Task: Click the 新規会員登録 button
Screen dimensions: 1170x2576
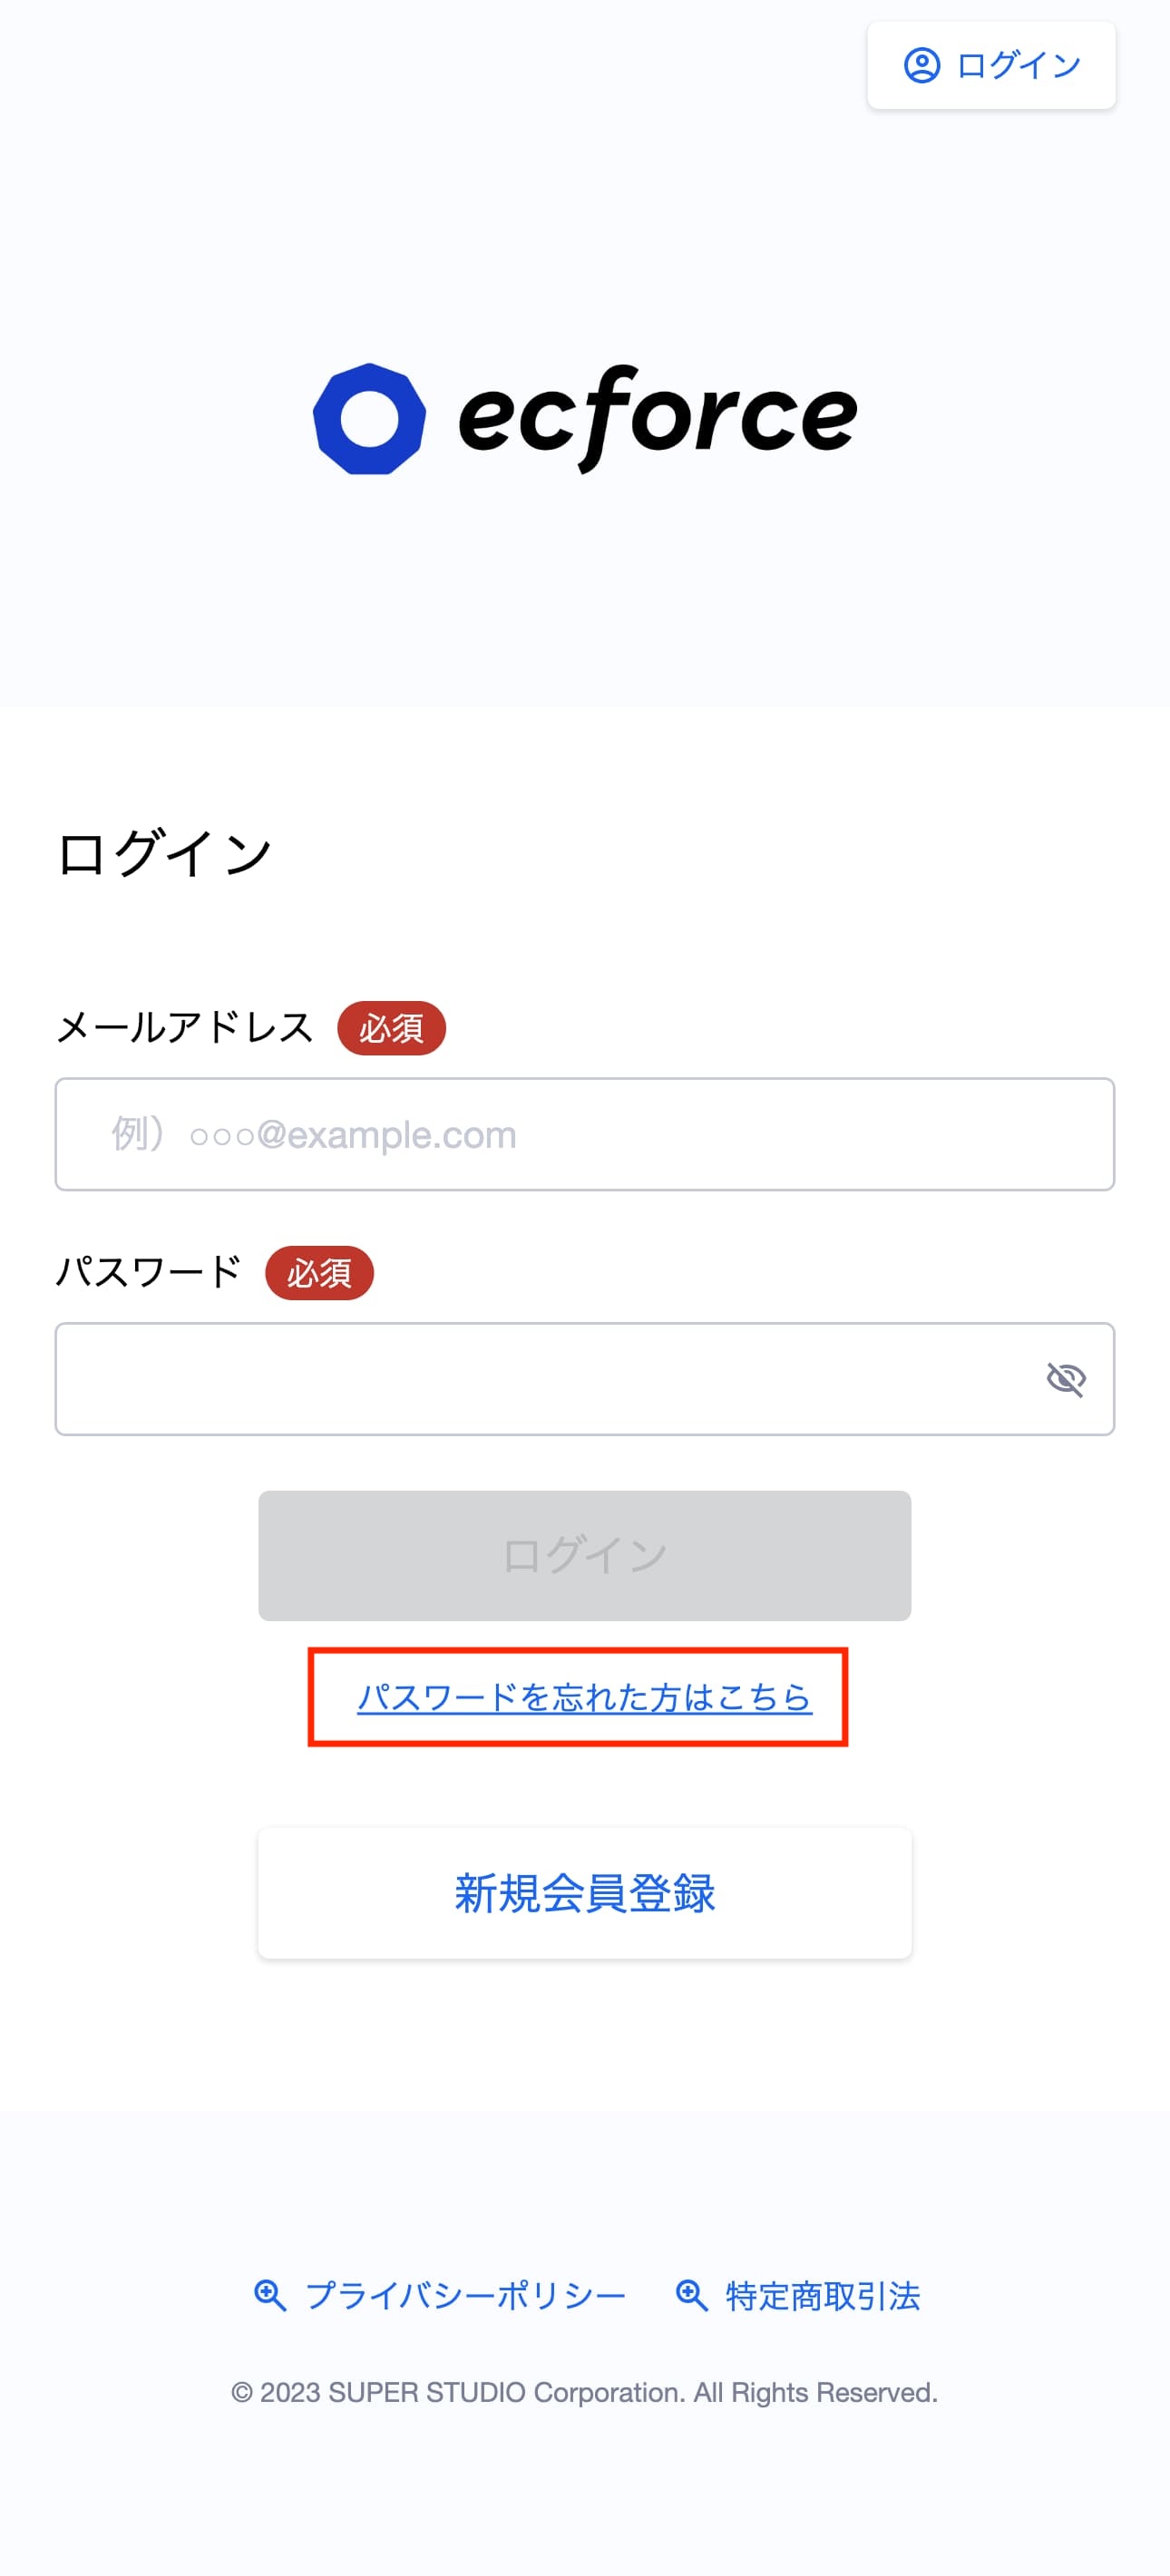Action: click(x=584, y=1893)
